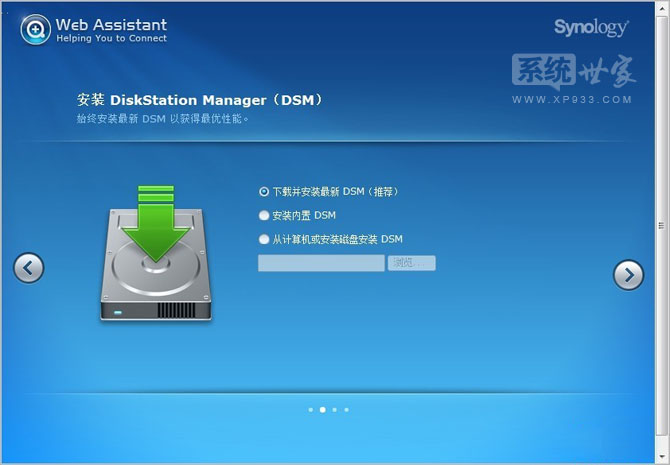Screen dimensions: 670x465
Task: Proceed with the right arrow button
Action: (x=628, y=275)
